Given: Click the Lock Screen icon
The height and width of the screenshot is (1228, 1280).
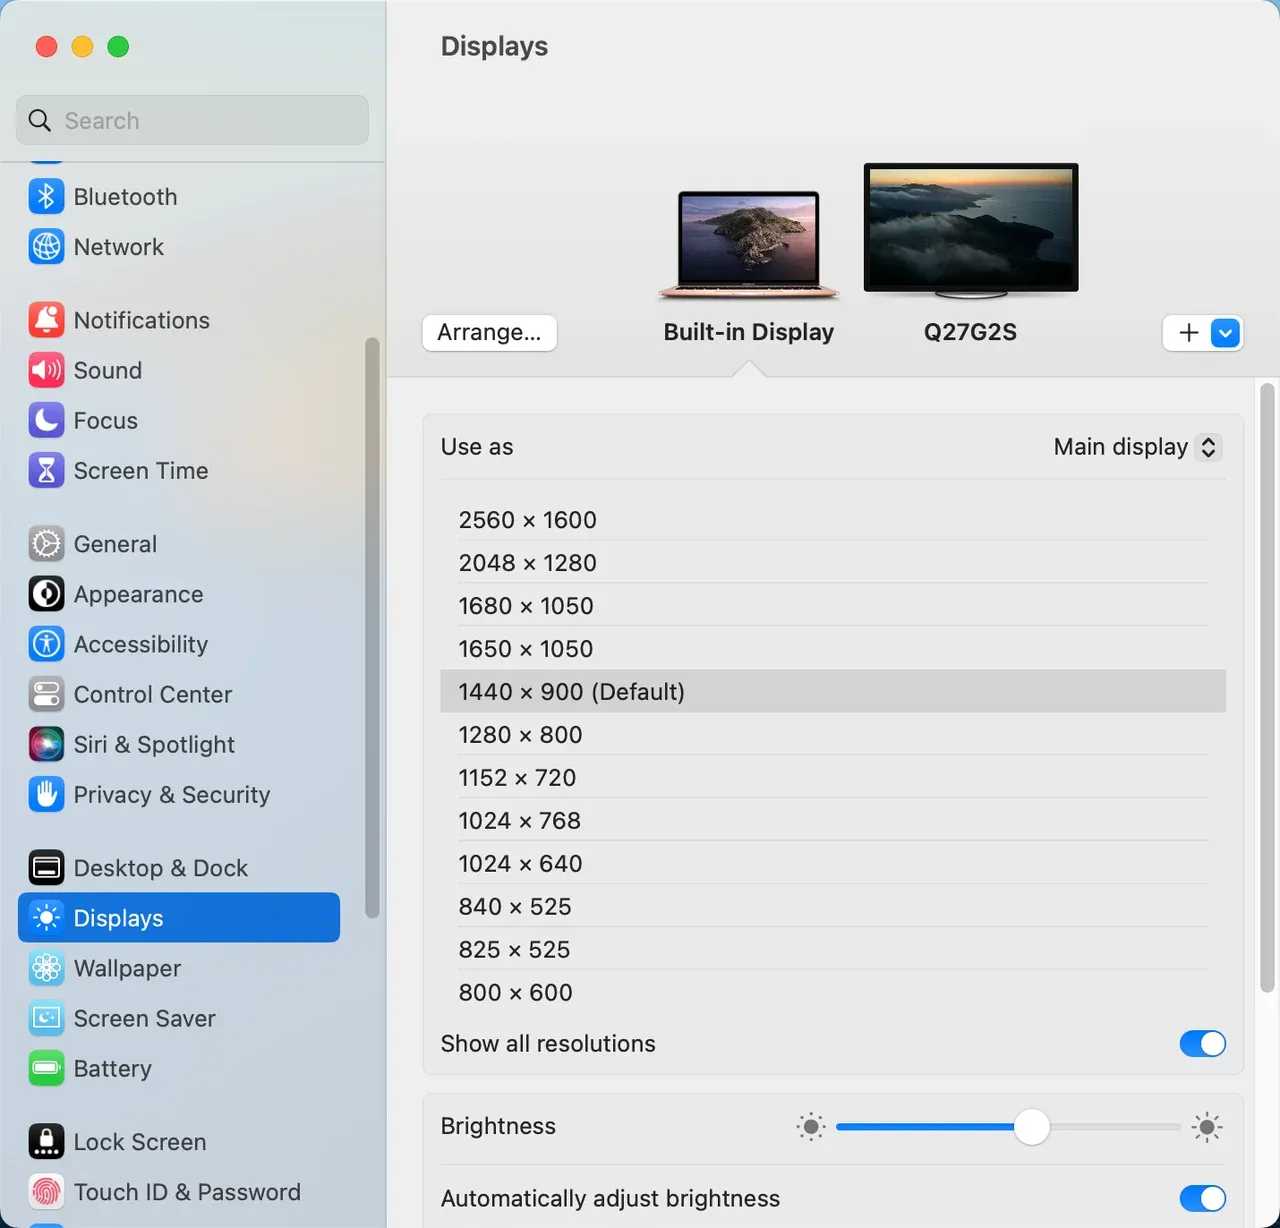Looking at the screenshot, I should pos(46,1142).
